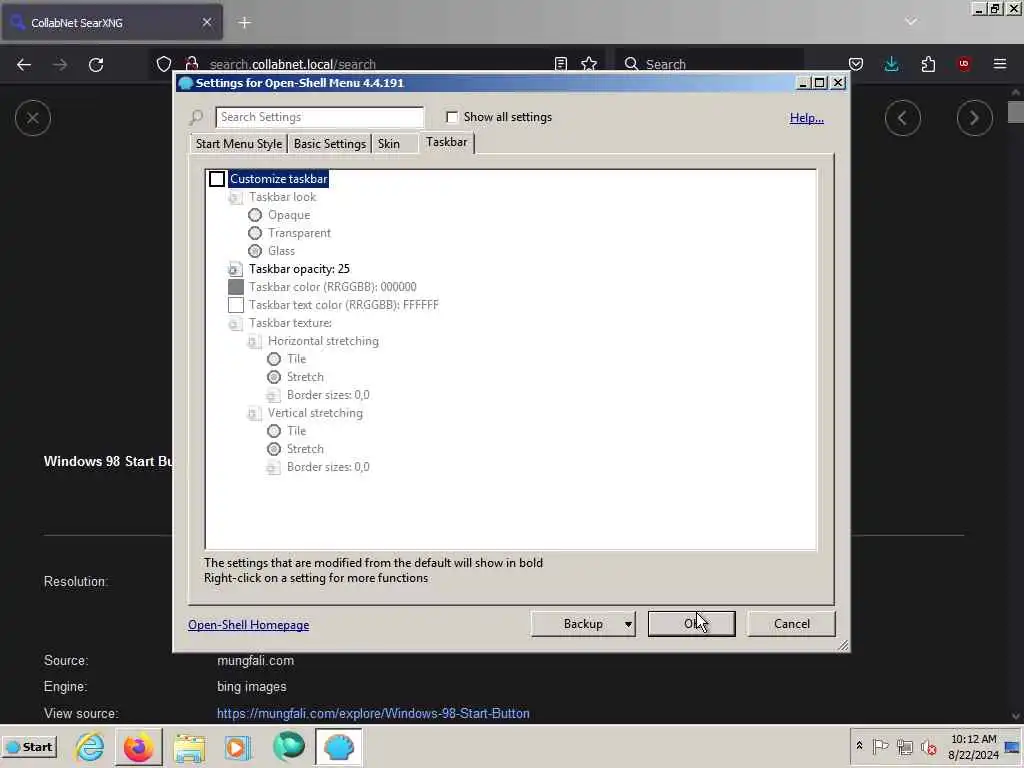Click the muted volume tray icon
The width and height of the screenshot is (1024, 768).
pos(929,746)
